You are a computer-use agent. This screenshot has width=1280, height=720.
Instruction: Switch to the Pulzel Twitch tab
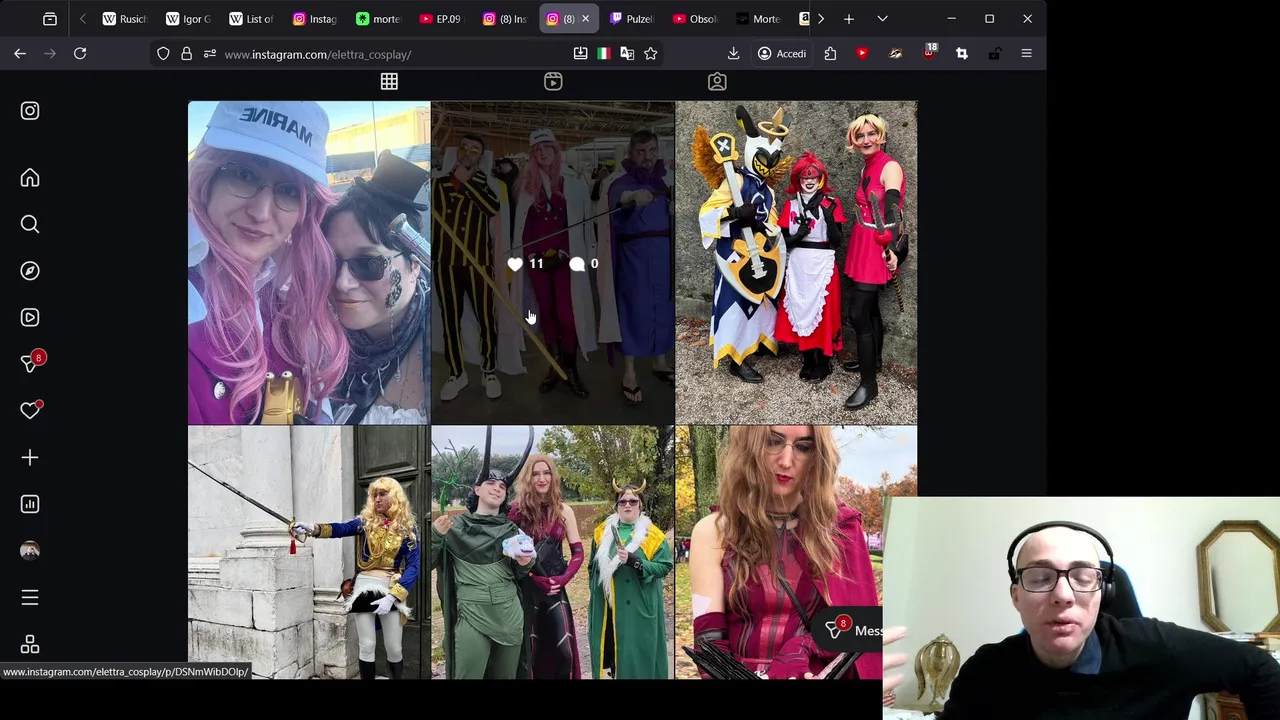coord(631,19)
